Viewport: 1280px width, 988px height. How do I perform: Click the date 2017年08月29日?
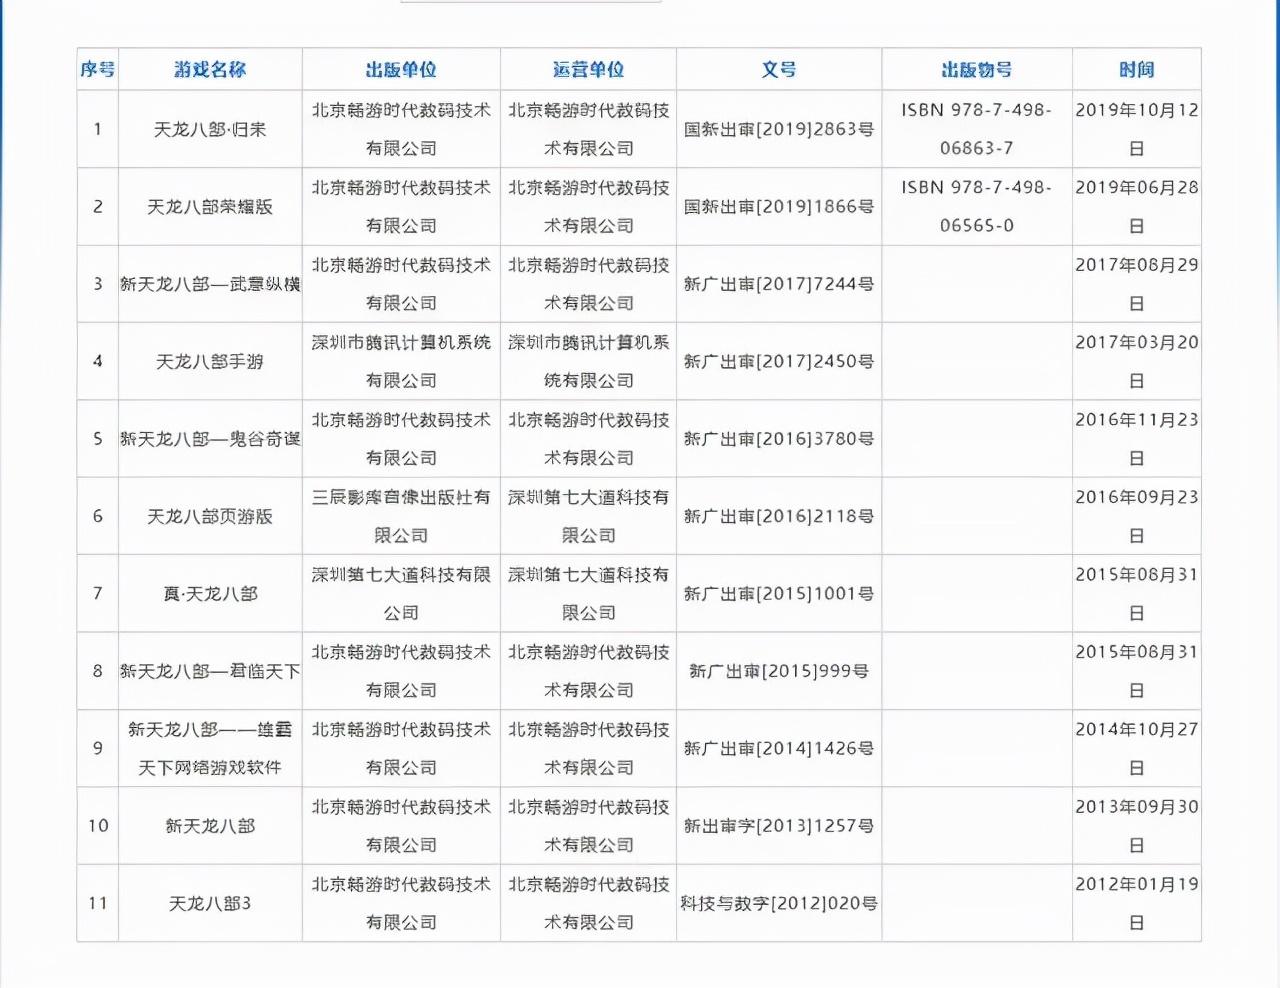click(x=1137, y=284)
